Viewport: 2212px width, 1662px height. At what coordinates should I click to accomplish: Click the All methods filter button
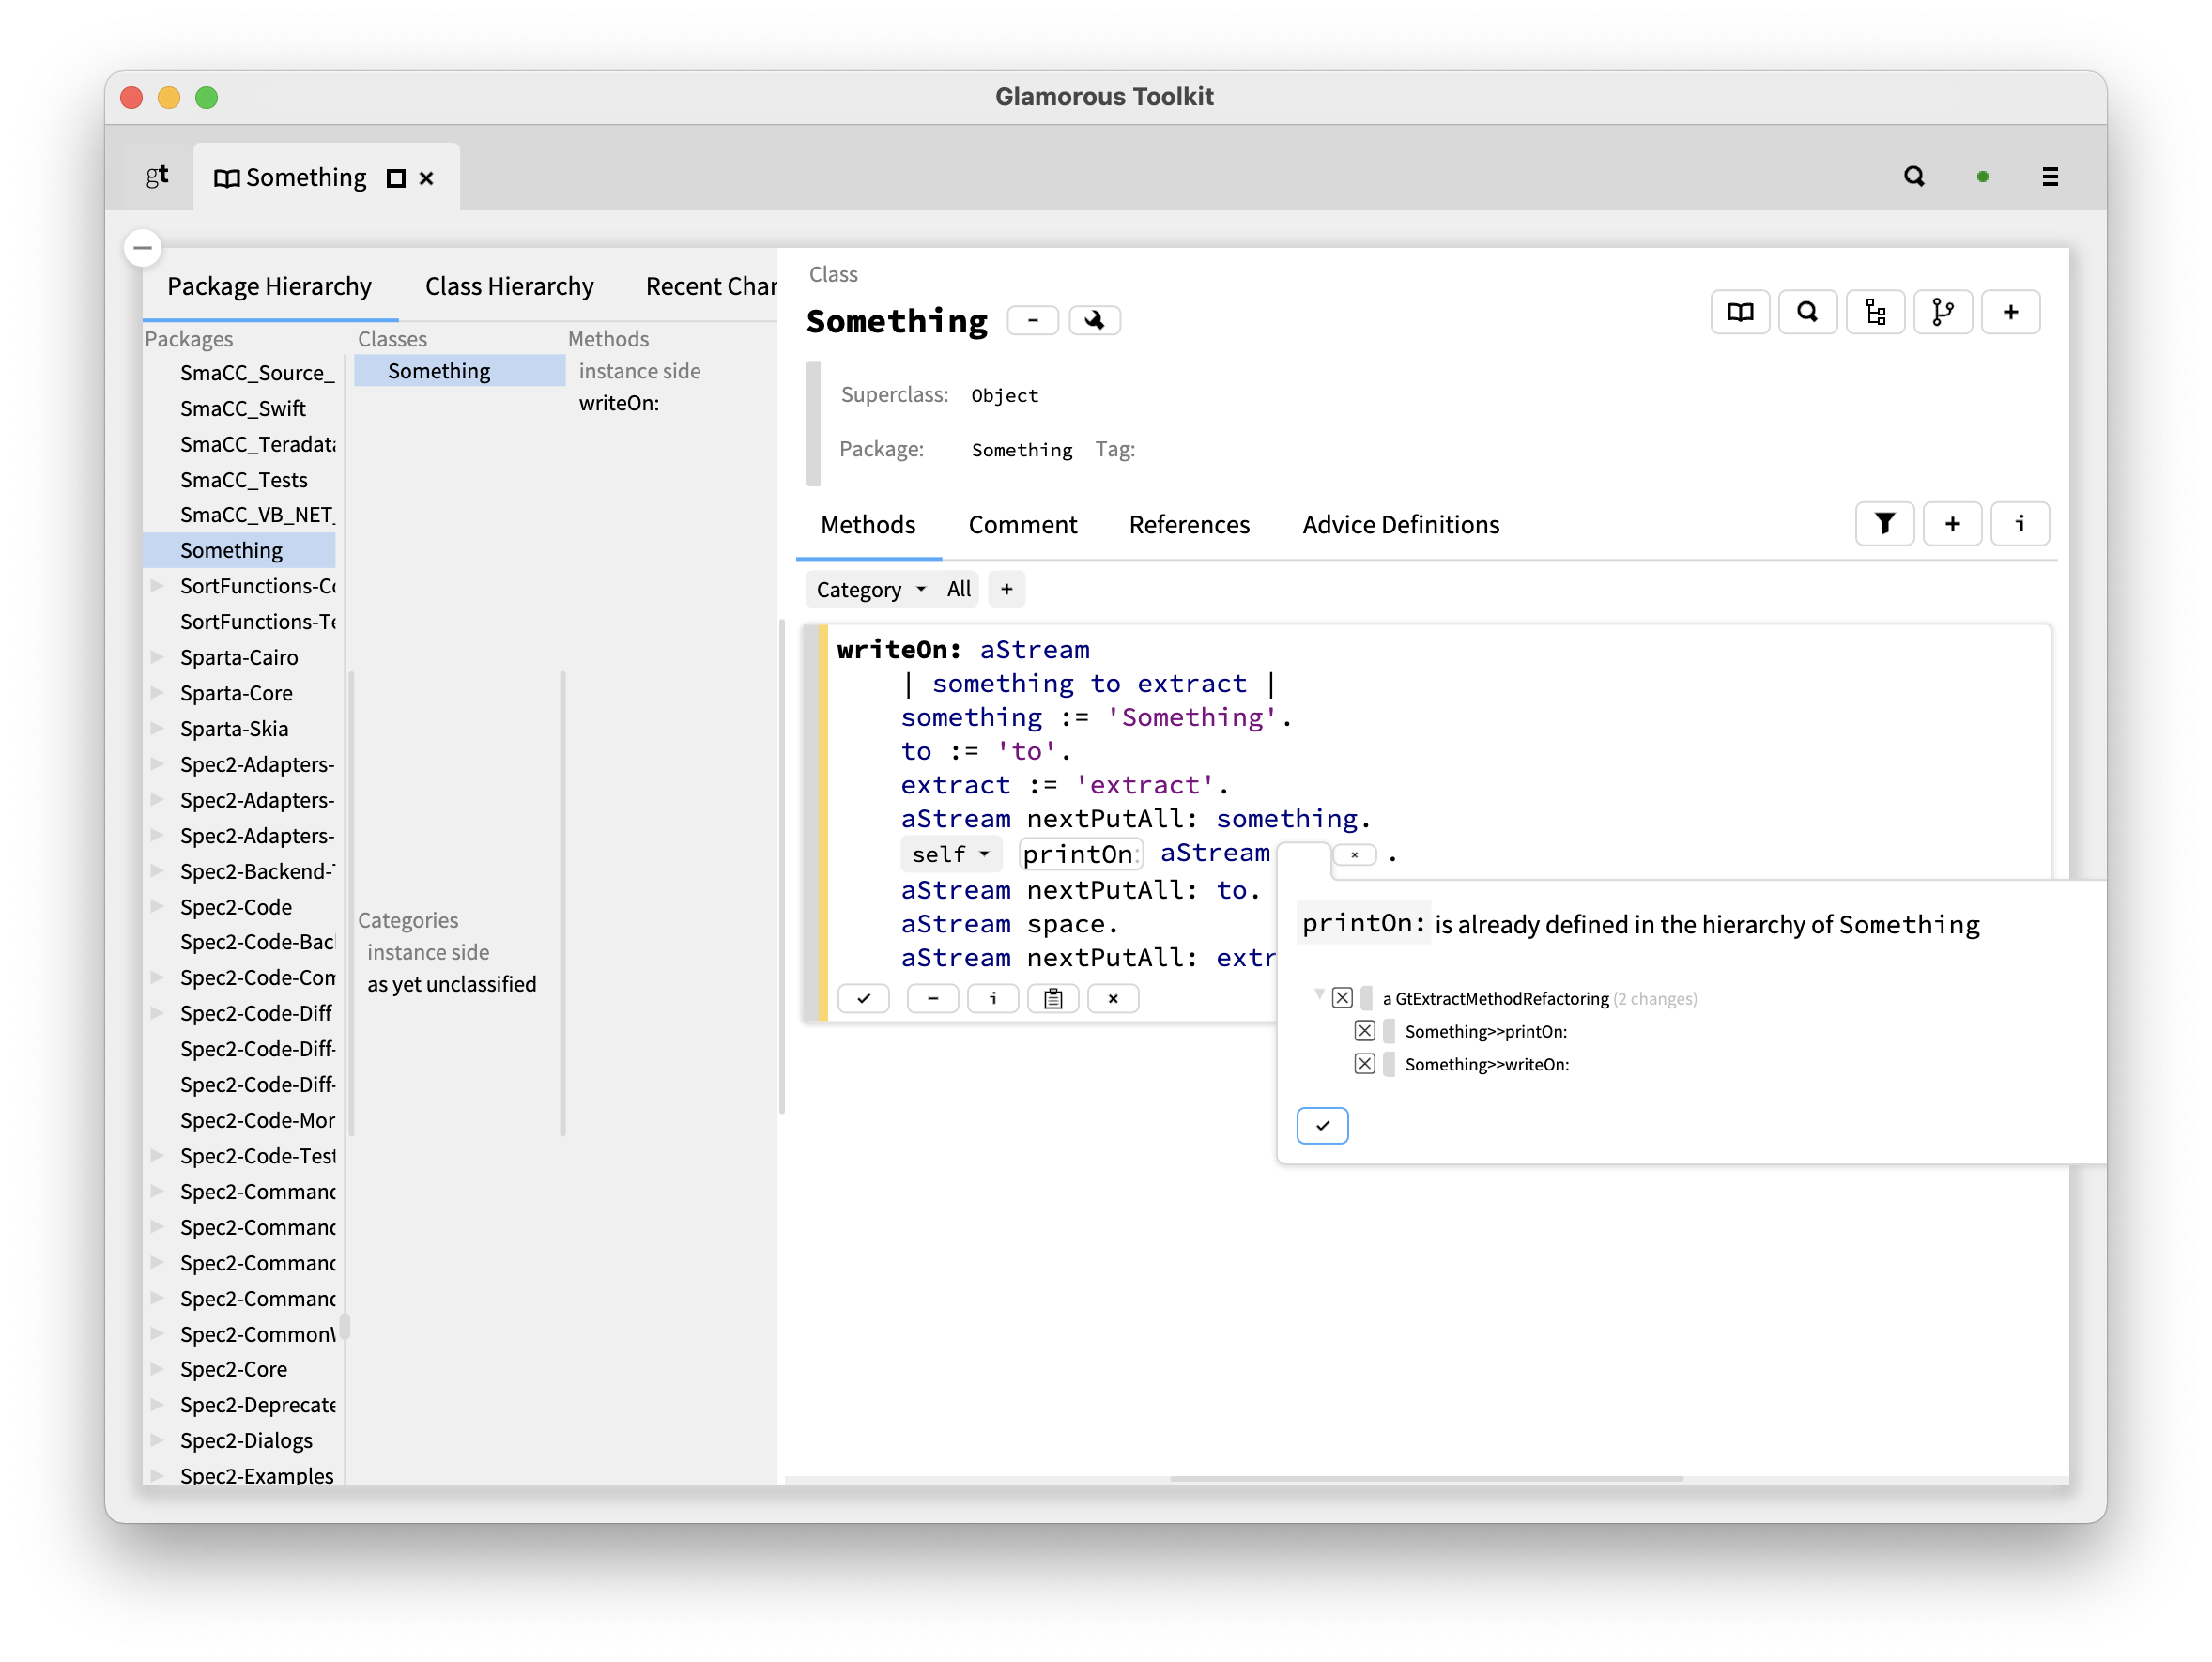click(x=958, y=589)
